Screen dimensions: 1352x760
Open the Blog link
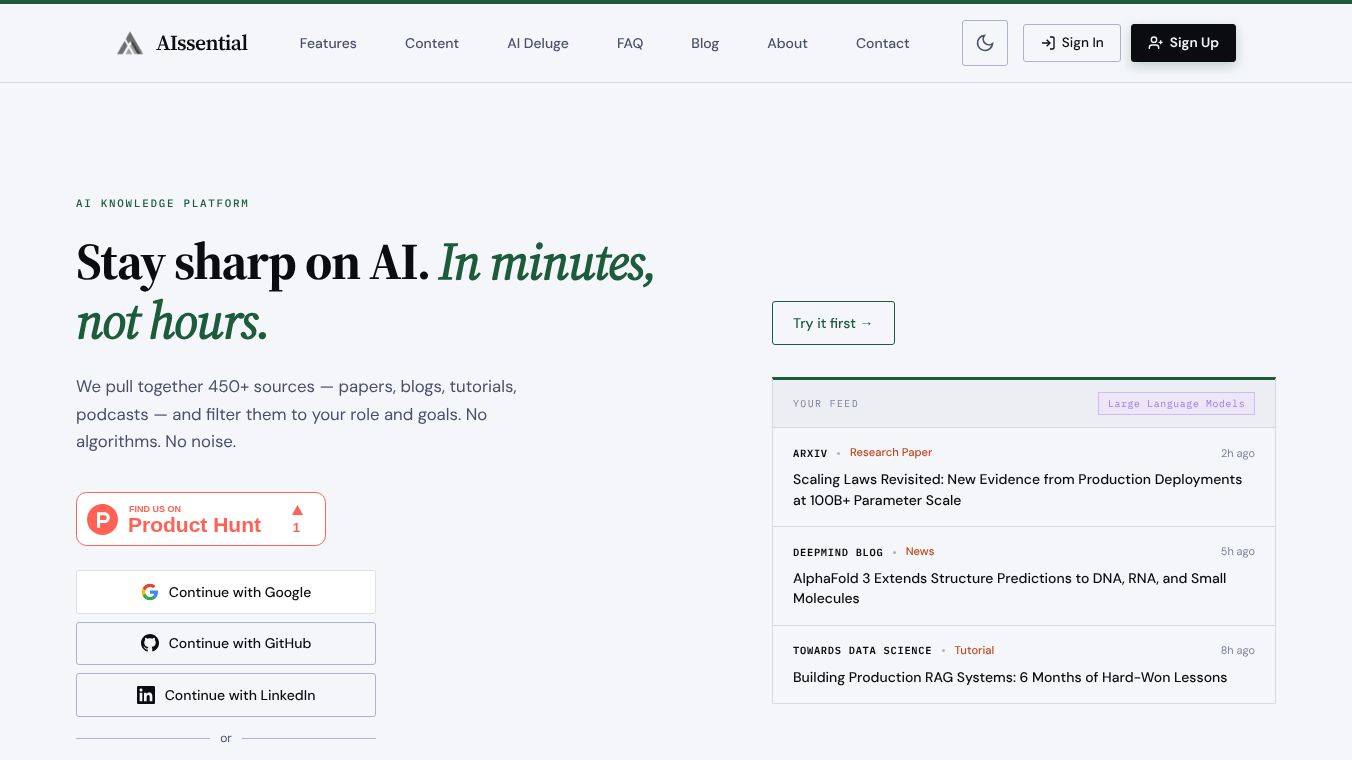click(705, 43)
